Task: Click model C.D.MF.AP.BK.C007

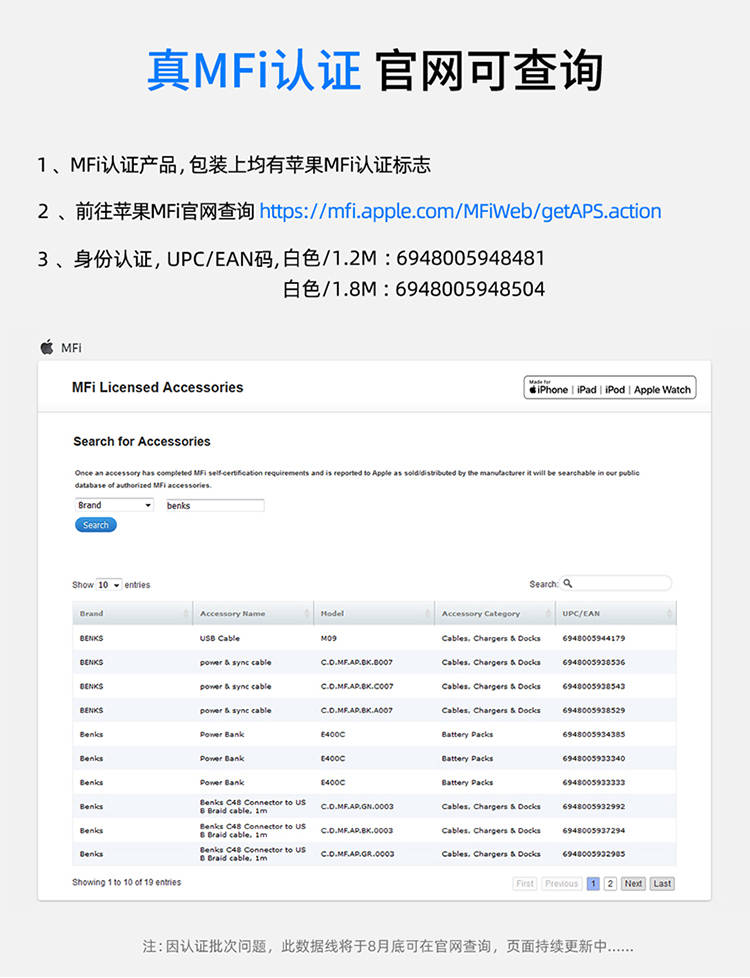Action: 357,686
